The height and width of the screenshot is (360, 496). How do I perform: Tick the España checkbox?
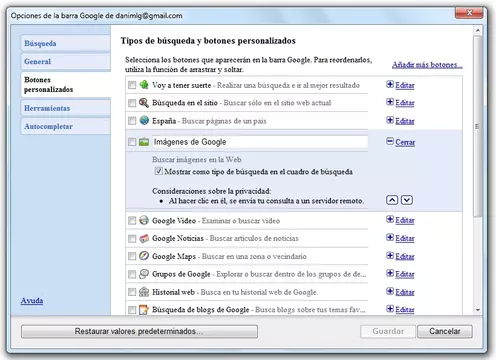132,121
